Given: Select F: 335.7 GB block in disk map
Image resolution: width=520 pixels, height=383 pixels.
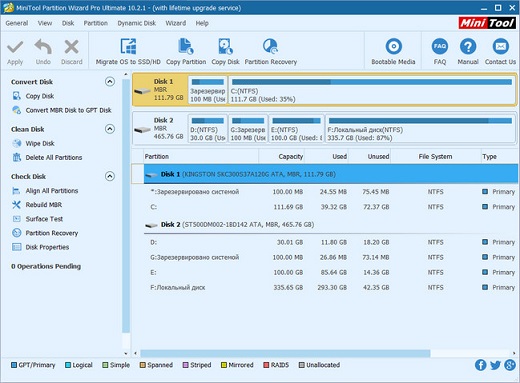Looking at the screenshot, I should [420, 129].
